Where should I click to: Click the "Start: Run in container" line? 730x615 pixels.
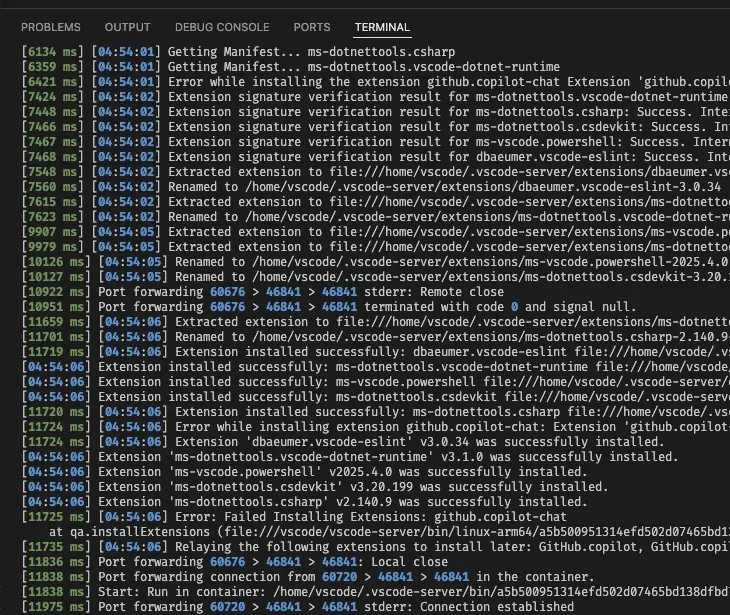coord(376,592)
